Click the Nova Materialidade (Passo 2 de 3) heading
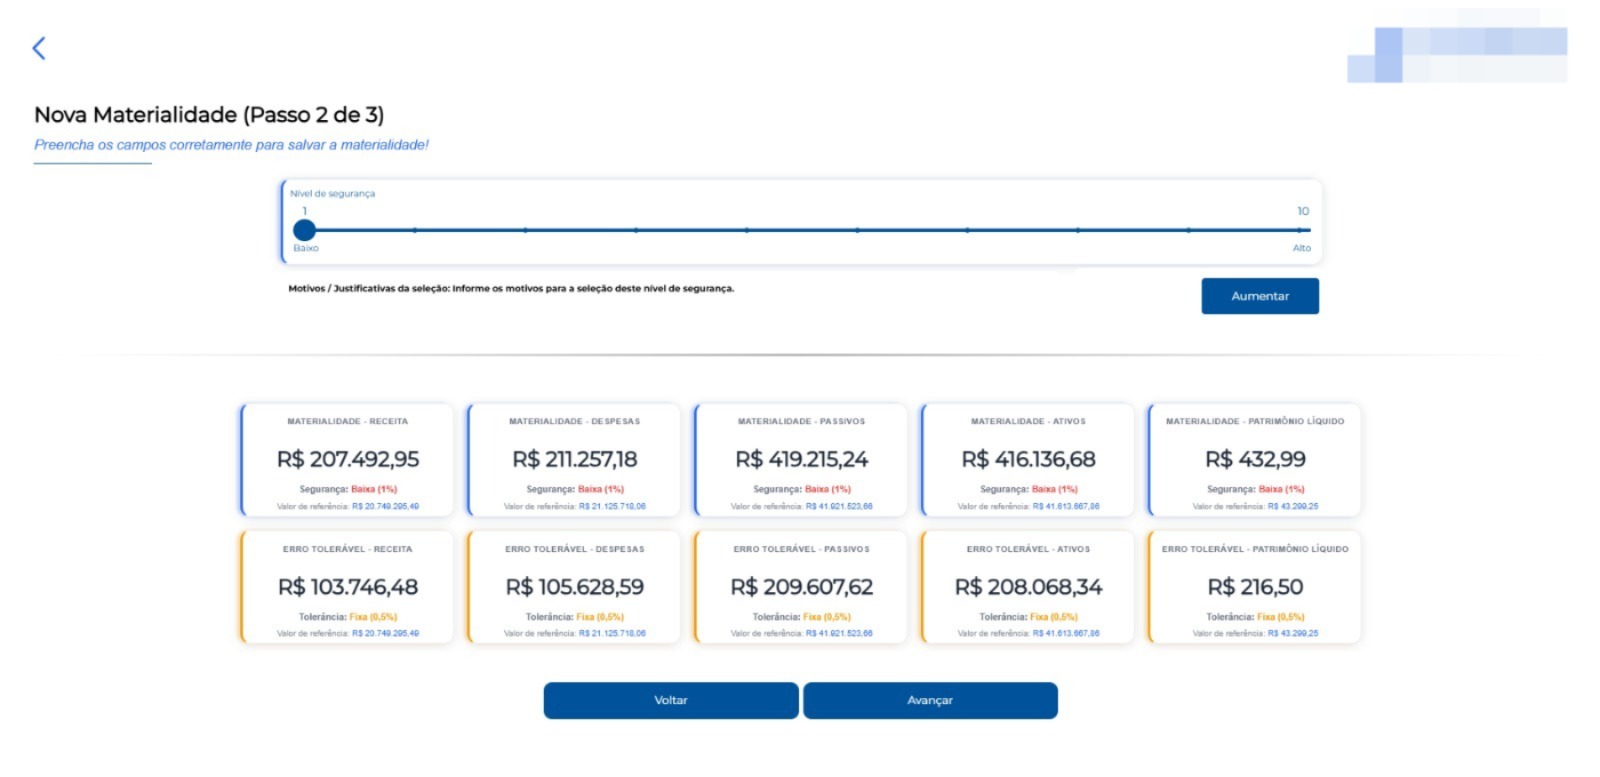Viewport: 1600px width, 777px height. pyautogui.click(x=209, y=115)
